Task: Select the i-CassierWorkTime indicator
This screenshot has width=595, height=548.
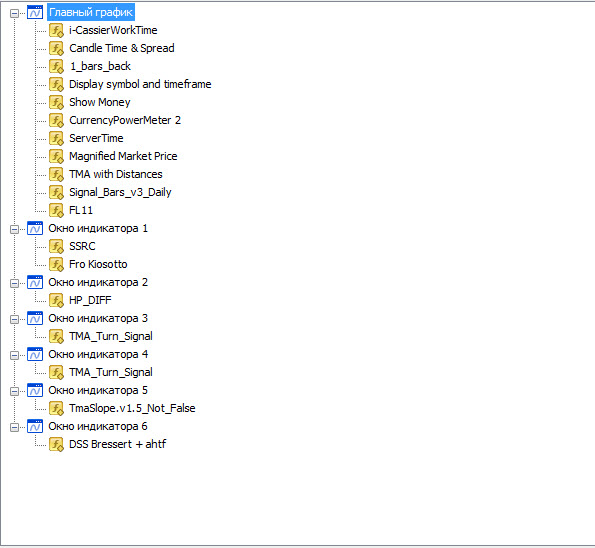Action: coord(113,30)
